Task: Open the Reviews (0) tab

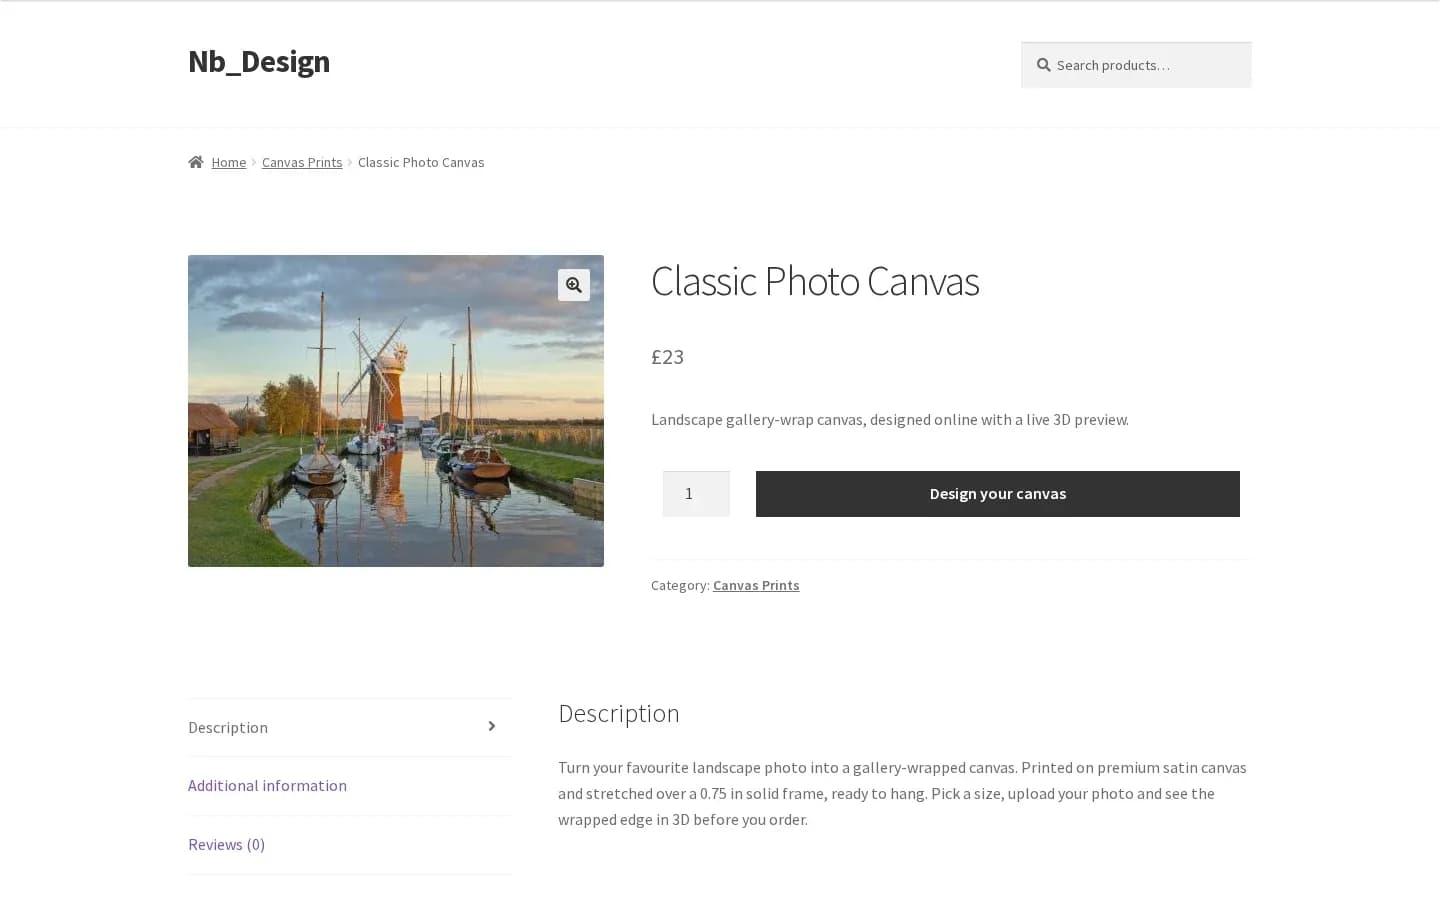Action: [x=350, y=845]
